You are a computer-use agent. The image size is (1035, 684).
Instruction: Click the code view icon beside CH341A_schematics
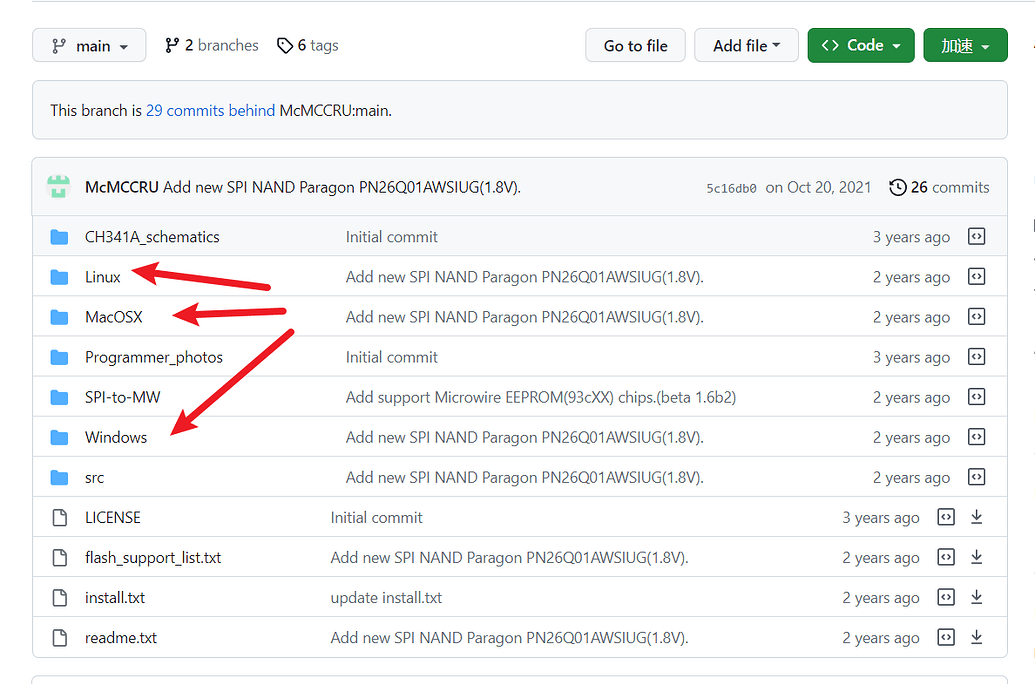coord(976,237)
